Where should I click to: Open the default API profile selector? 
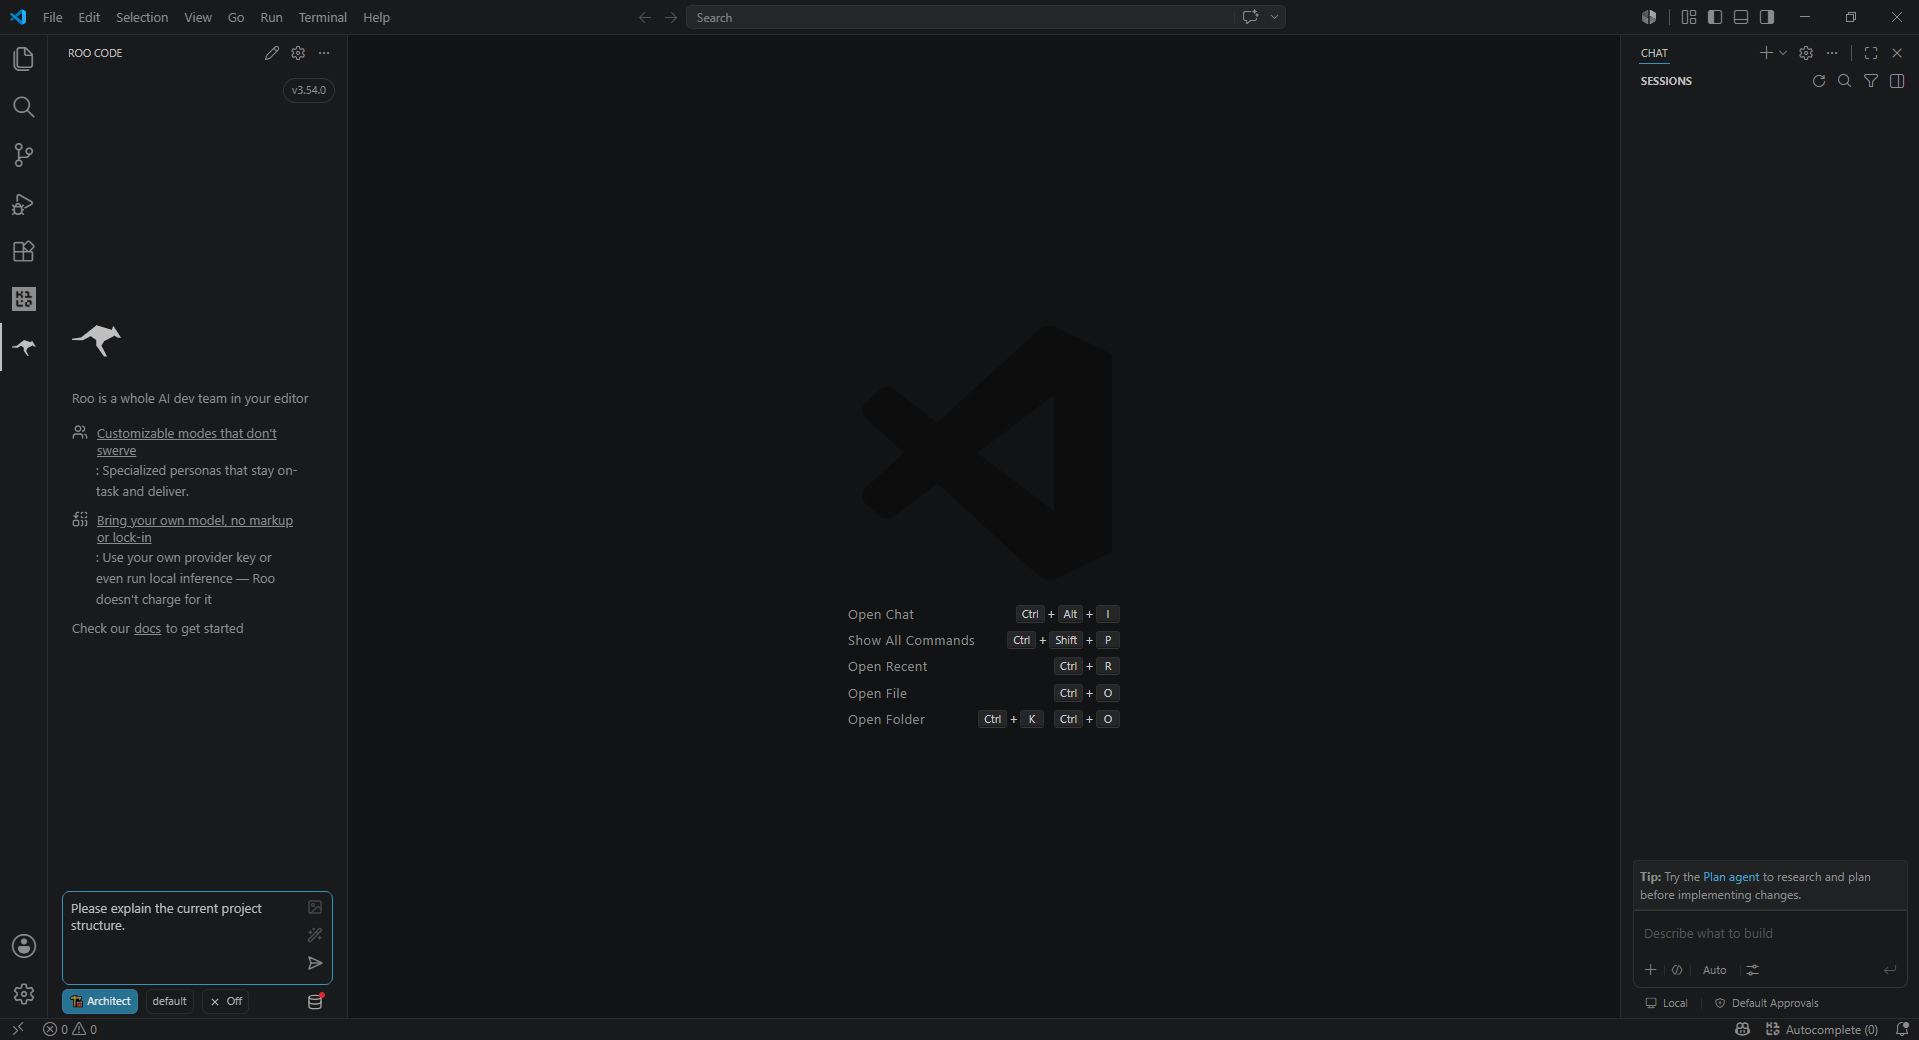click(170, 1001)
